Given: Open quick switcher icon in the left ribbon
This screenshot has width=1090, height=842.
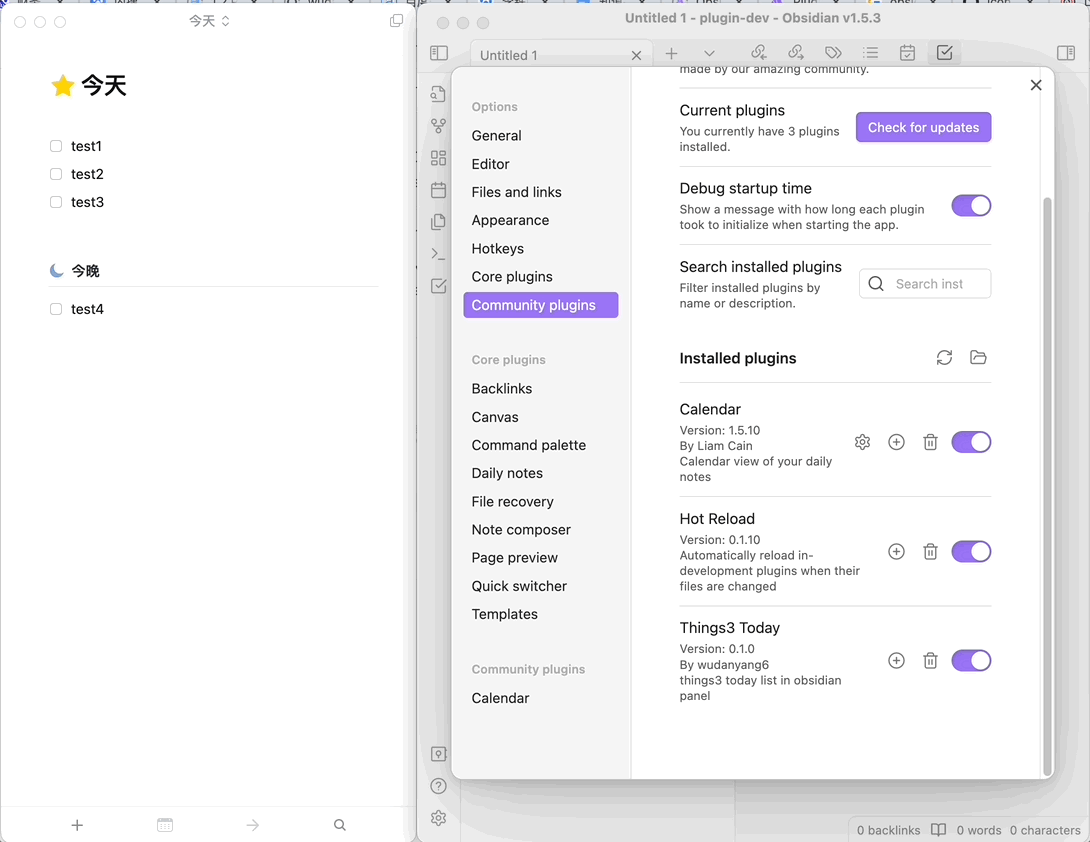Looking at the screenshot, I should pos(438,94).
